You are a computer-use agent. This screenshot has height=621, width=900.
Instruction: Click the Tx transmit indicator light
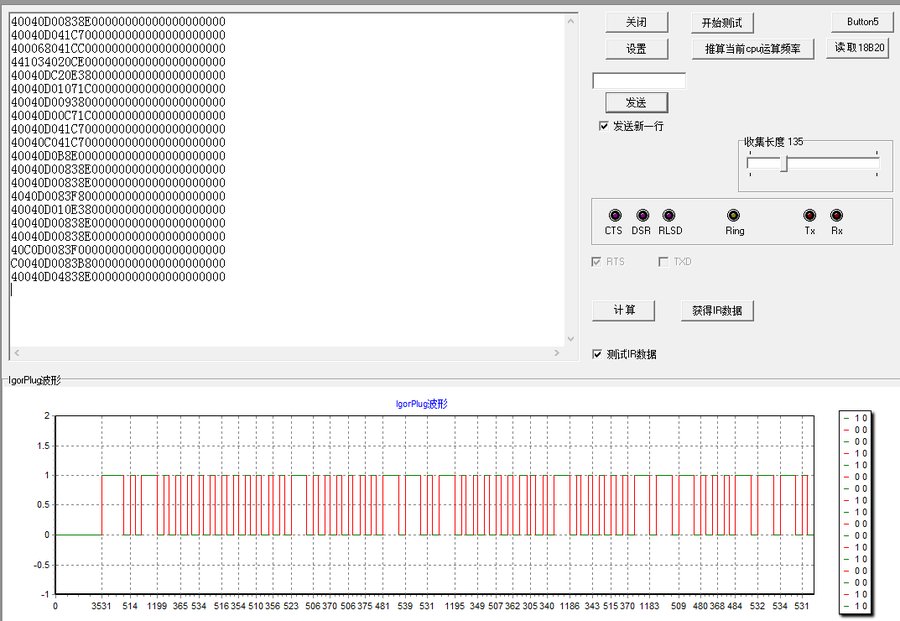(x=808, y=214)
